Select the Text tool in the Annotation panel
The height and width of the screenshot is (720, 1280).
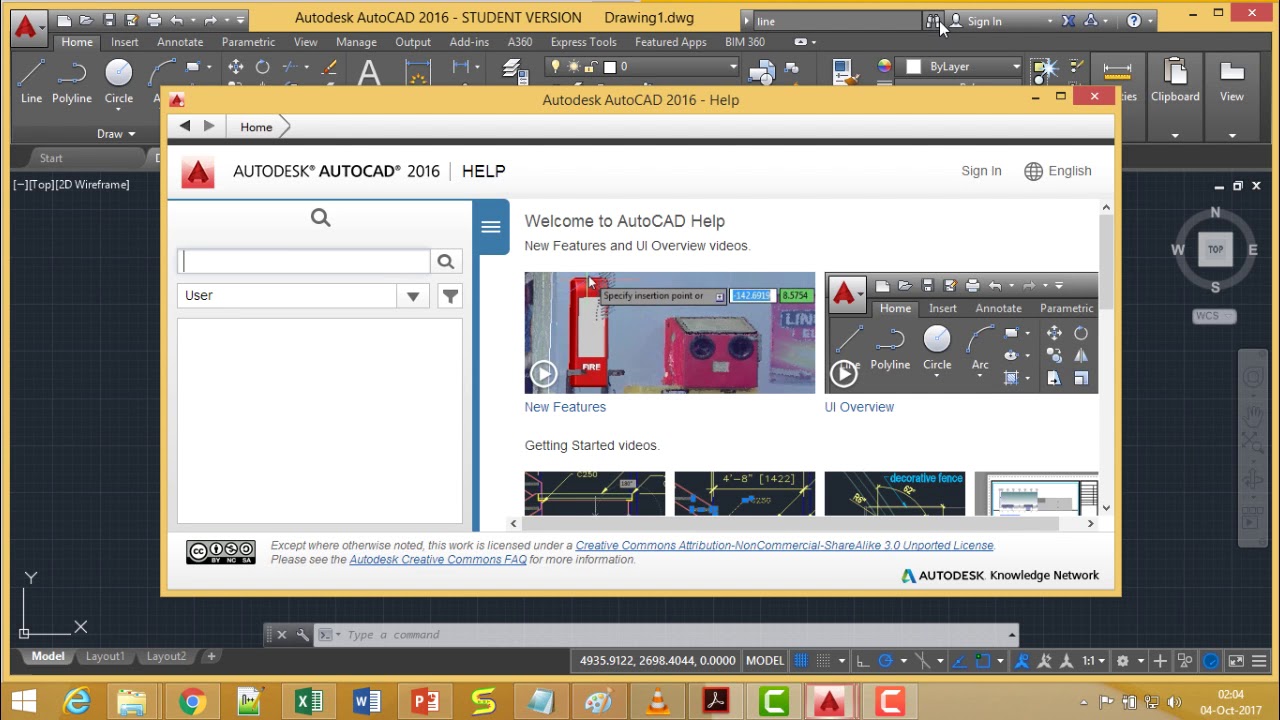369,74
